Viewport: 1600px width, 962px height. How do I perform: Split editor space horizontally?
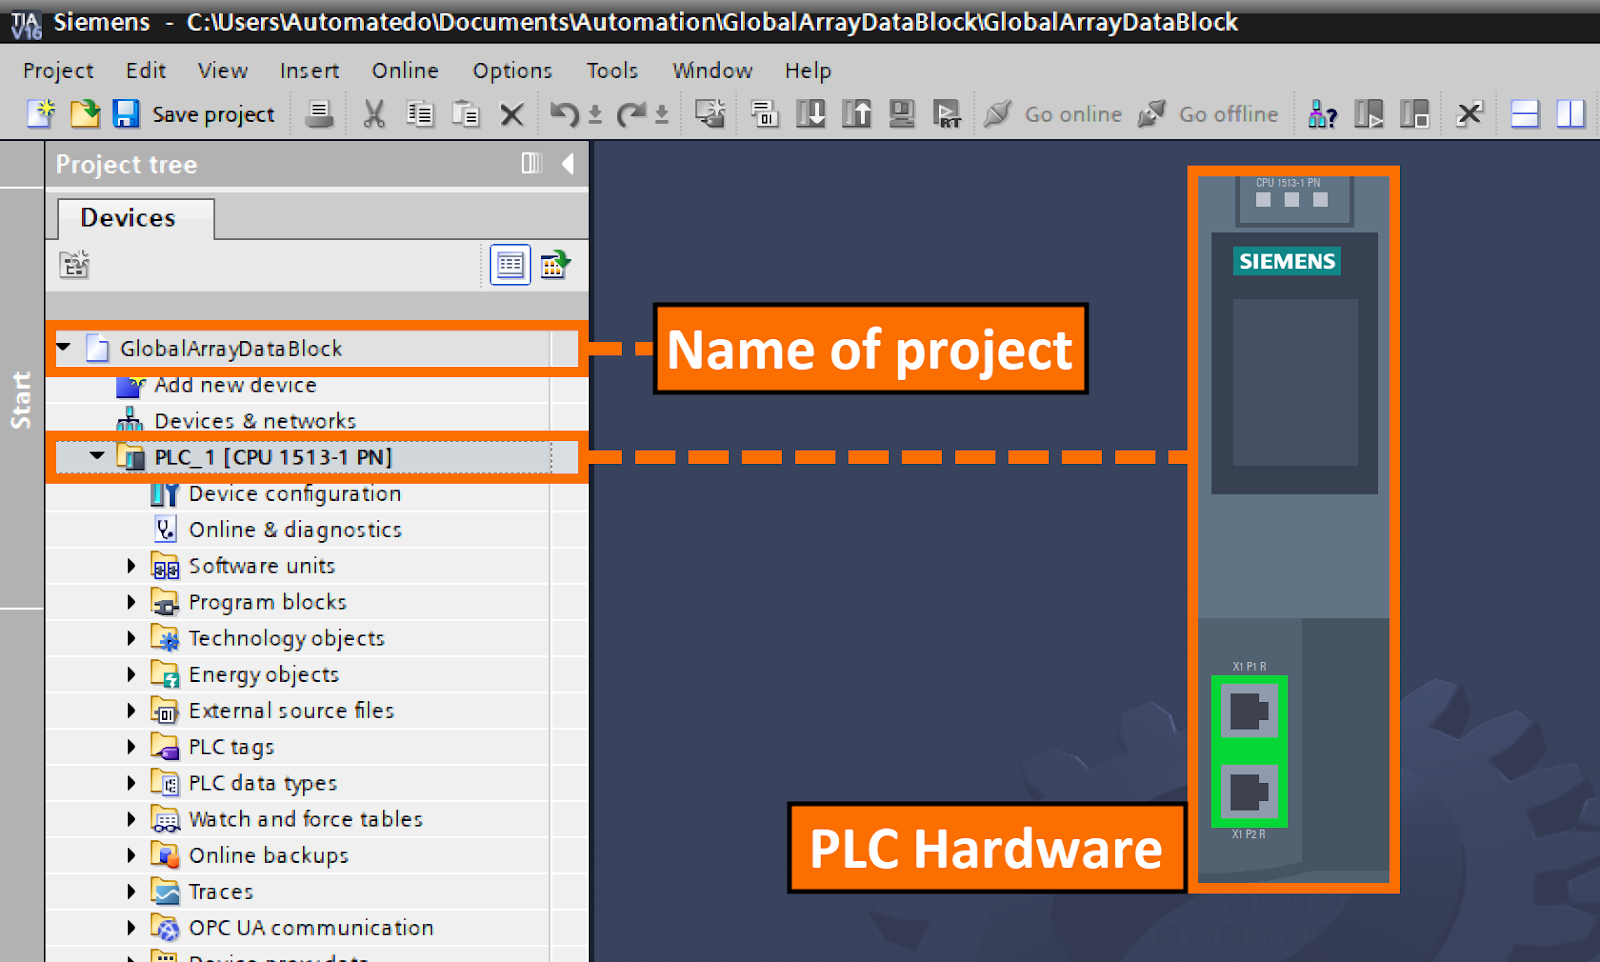pos(1525,114)
